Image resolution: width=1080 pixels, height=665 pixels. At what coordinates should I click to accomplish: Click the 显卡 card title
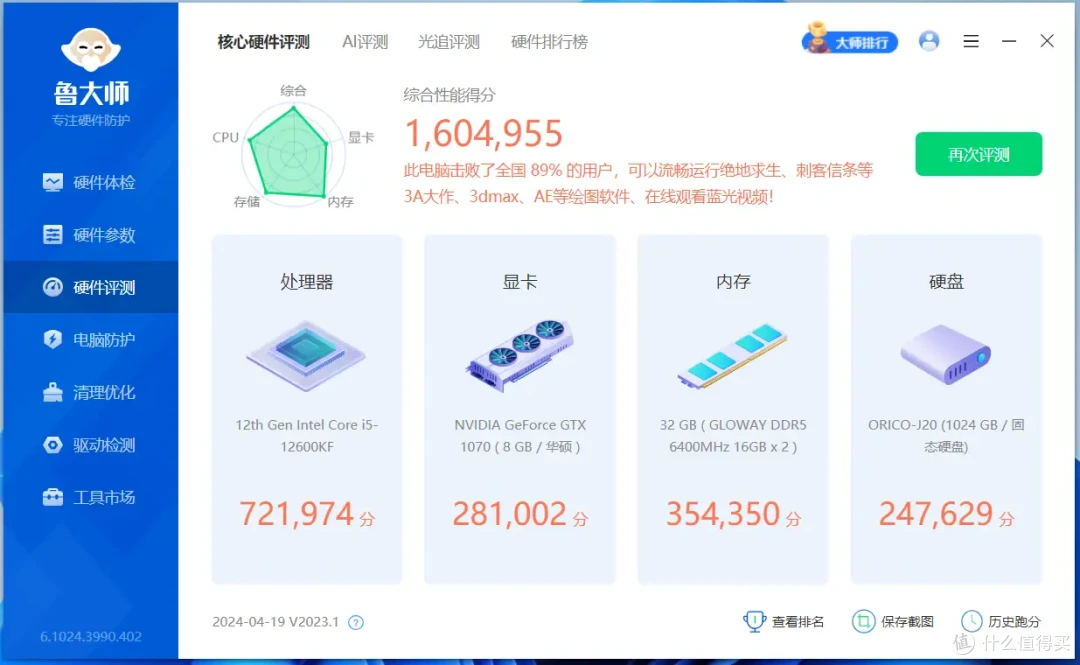pyautogui.click(x=520, y=282)
